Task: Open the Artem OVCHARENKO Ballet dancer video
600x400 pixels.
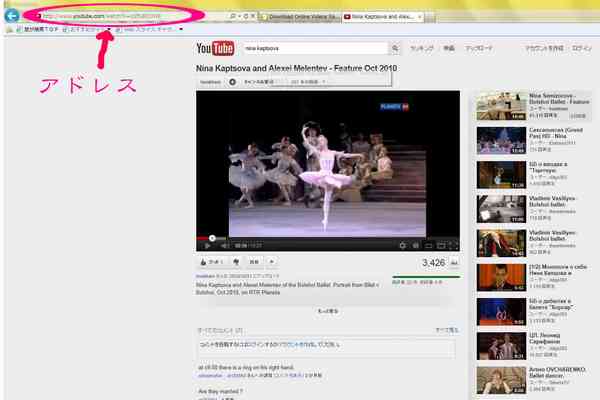Action: coord(501,380)
